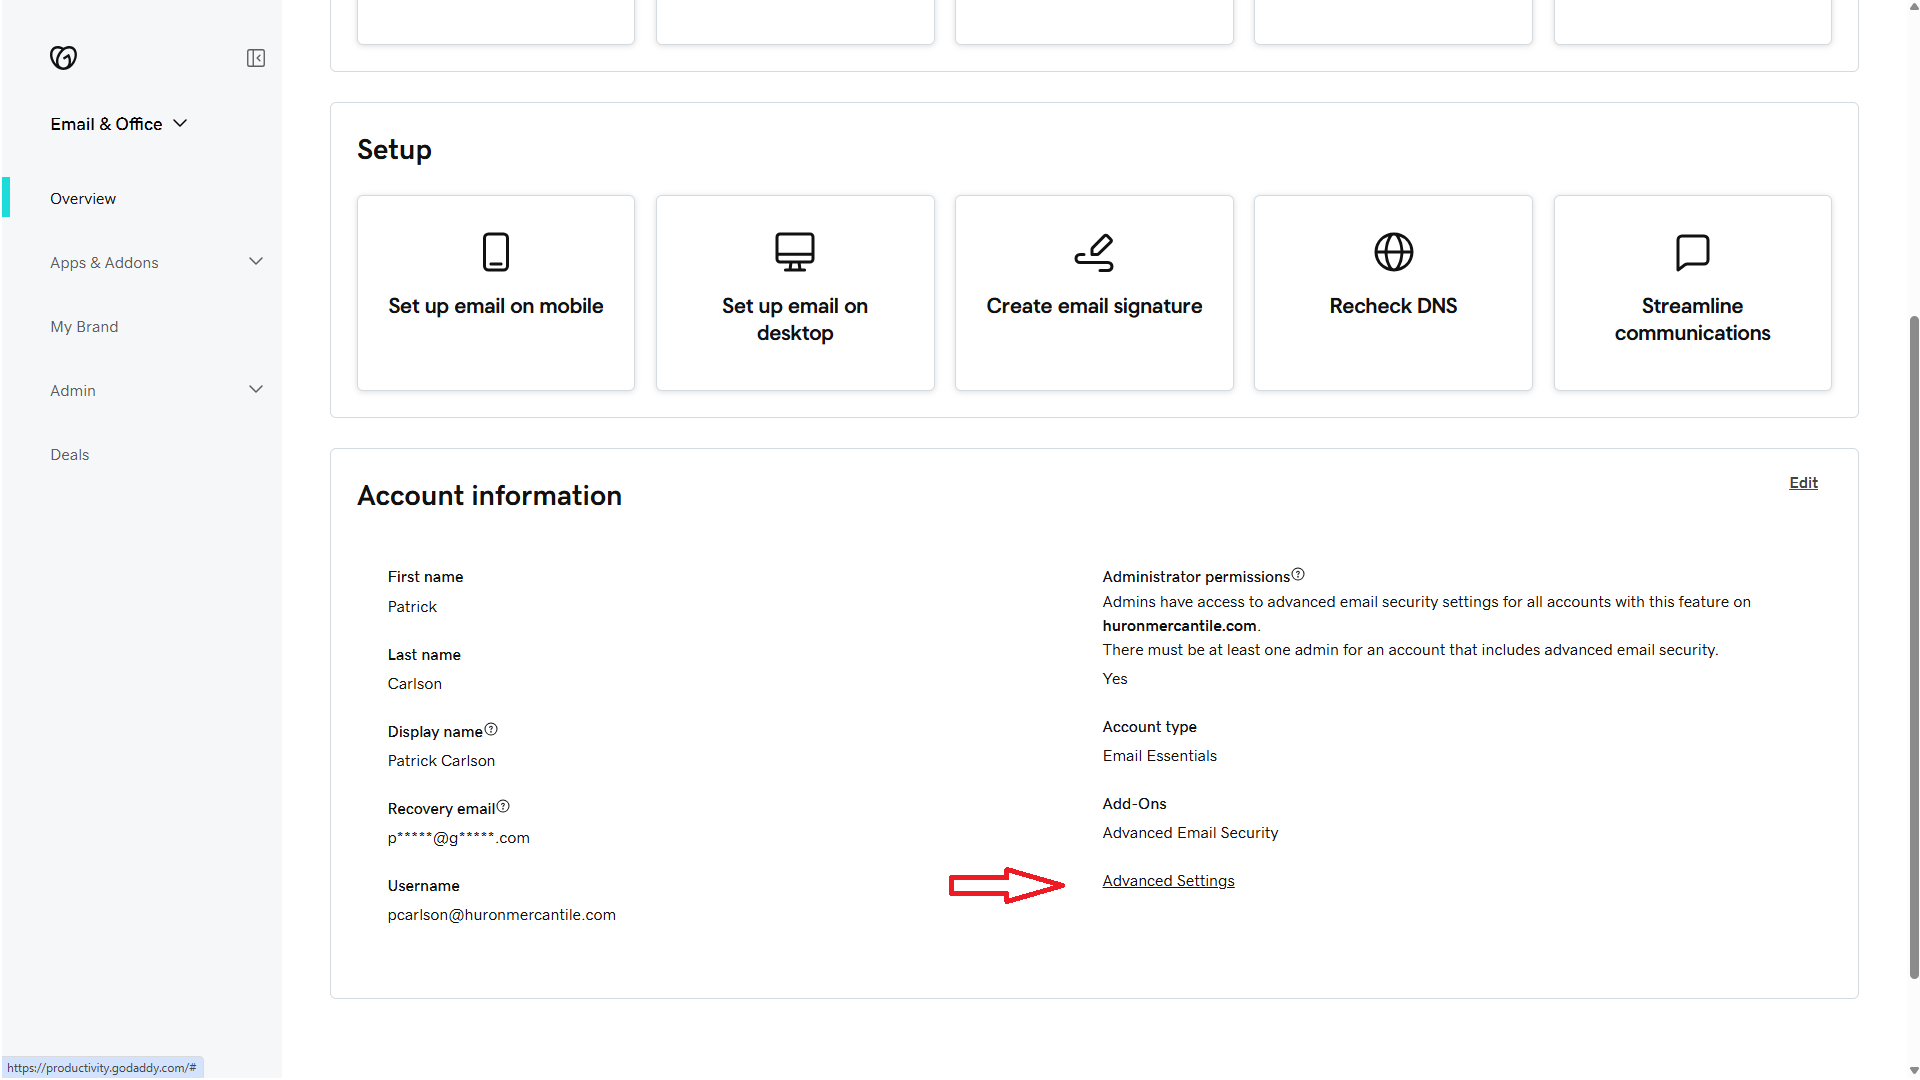Open Administrator permissions help icon
This screenshot has height=1080, width=1920.
coord(1298,575)
